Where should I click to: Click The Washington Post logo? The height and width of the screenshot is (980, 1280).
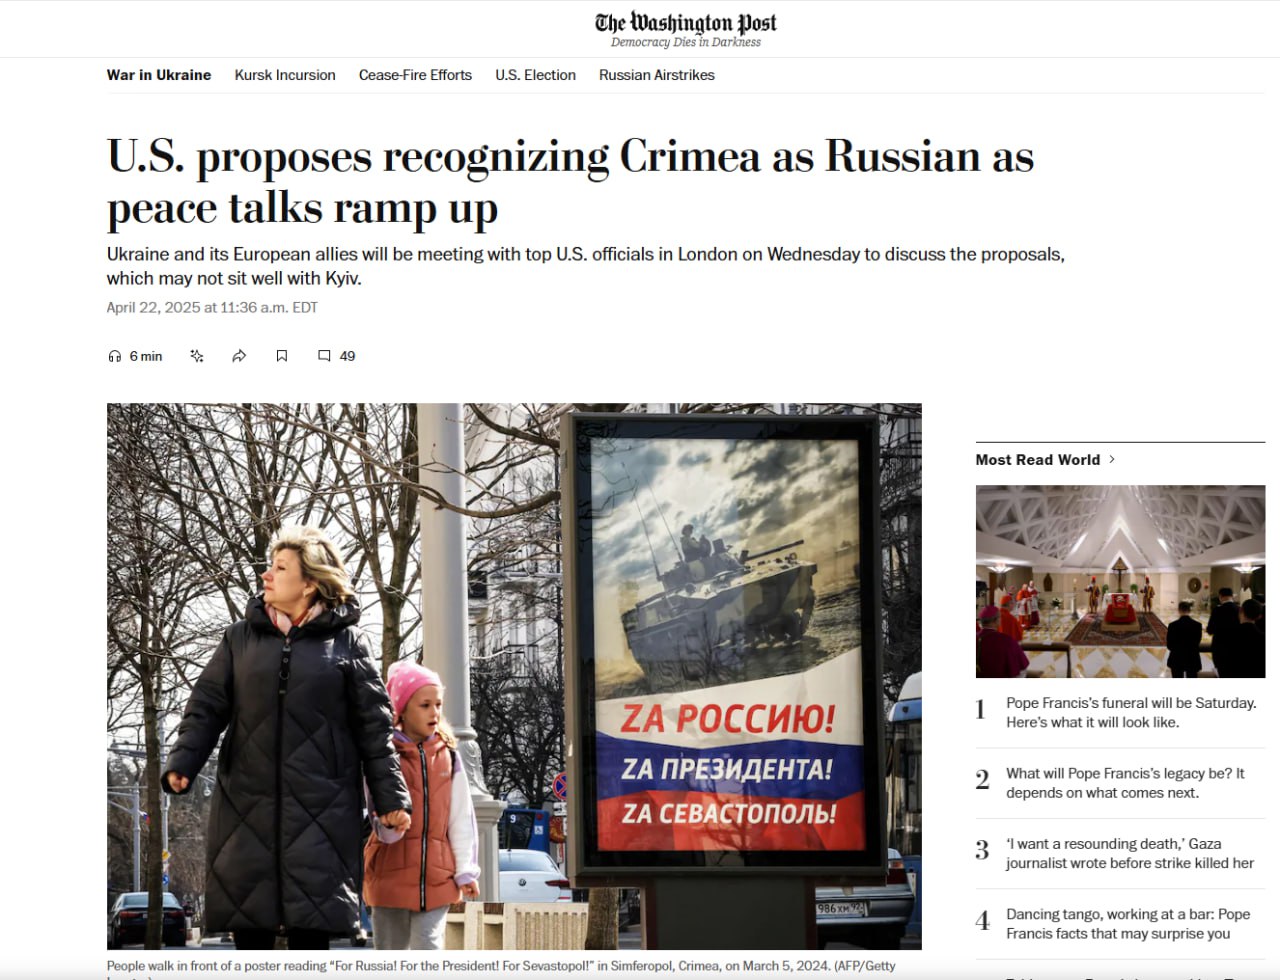coord(686,29)
